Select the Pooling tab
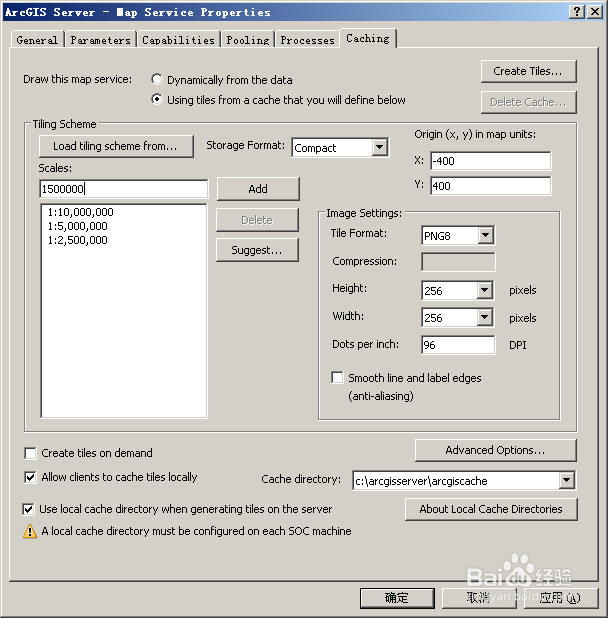Image resolution: width=608 pixels, height=618 pixels. [x=248, y=40]
